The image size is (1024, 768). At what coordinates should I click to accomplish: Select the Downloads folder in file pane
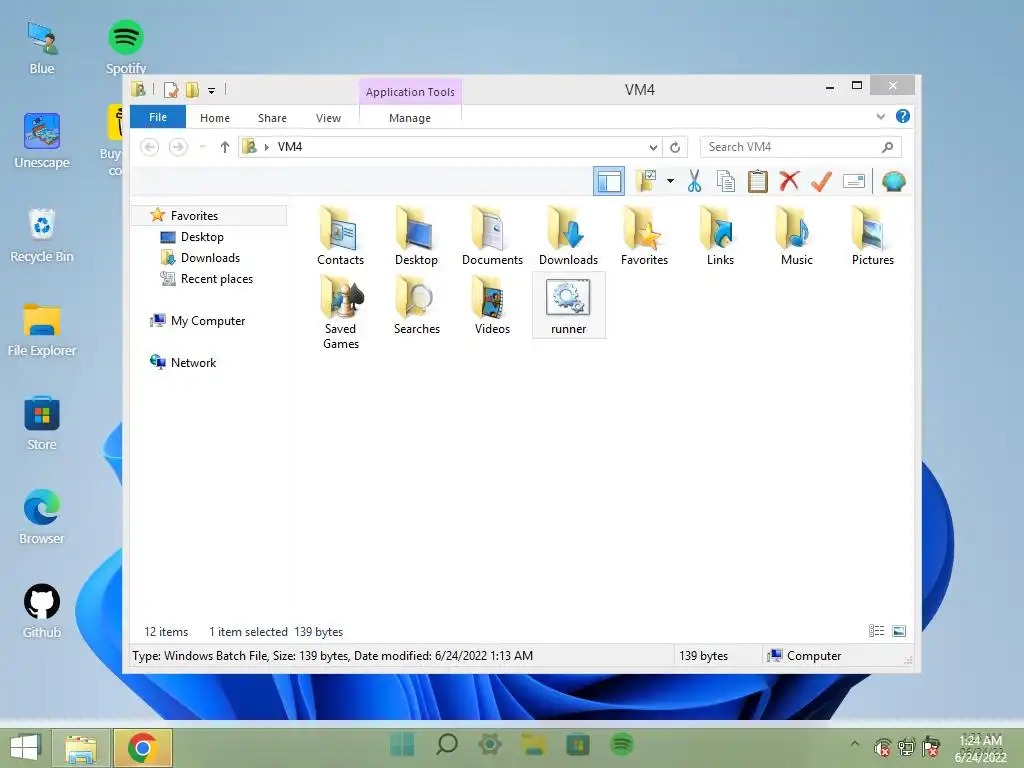[x=569, y=236]
